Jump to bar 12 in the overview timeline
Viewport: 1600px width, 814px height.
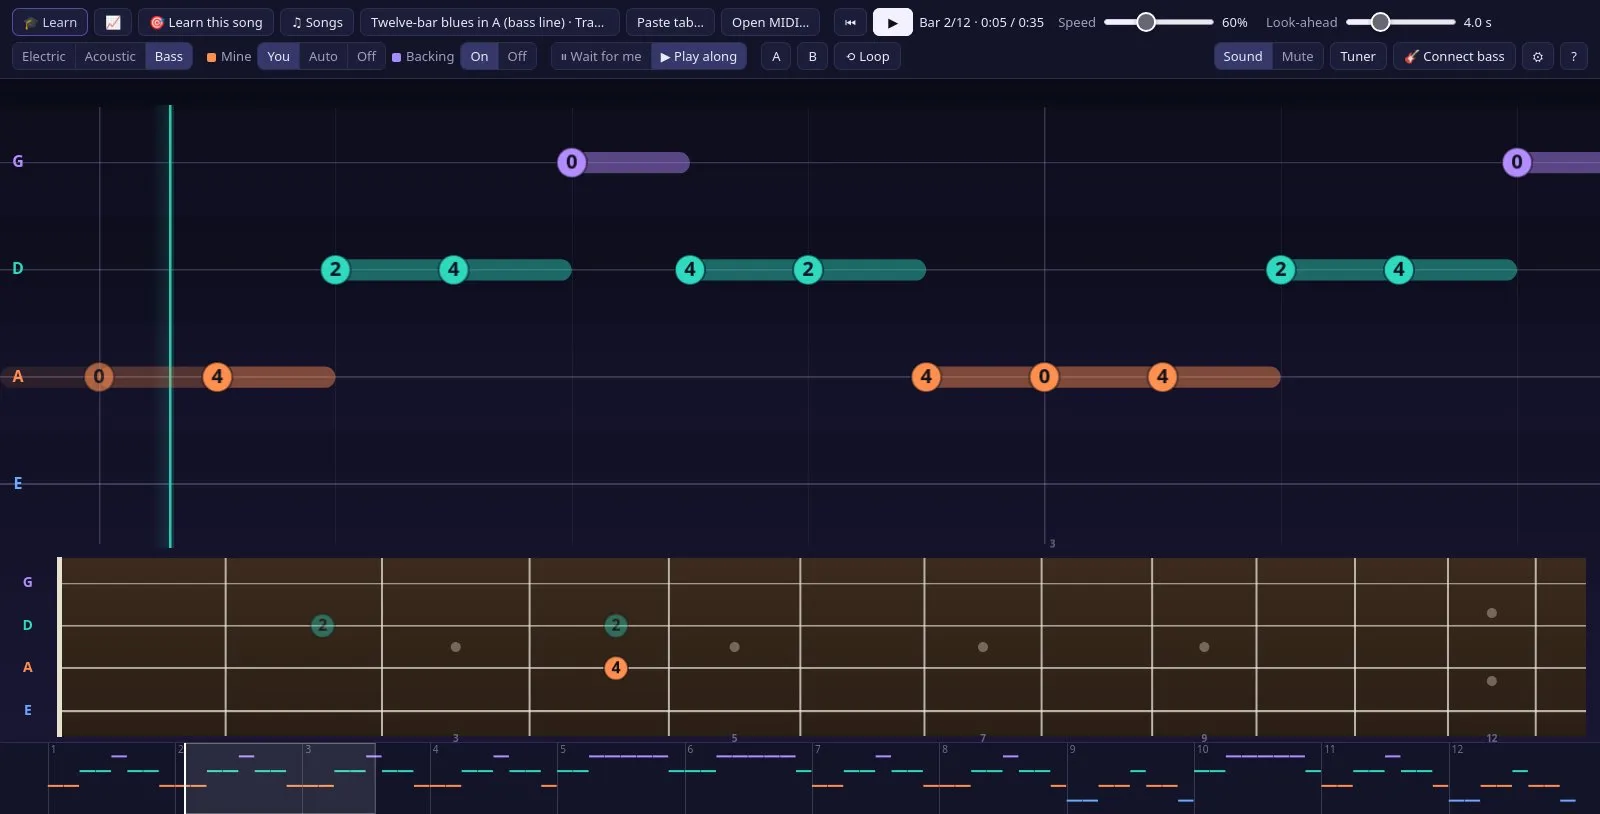click(x=1513, y=778)
